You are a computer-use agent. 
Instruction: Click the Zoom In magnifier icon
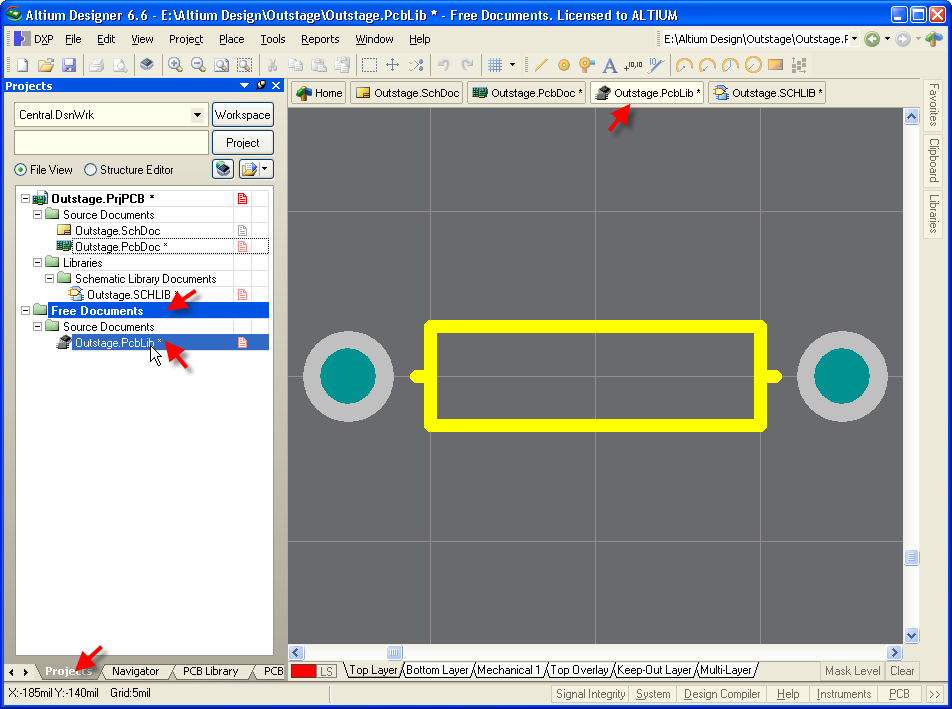pos(175,65)
